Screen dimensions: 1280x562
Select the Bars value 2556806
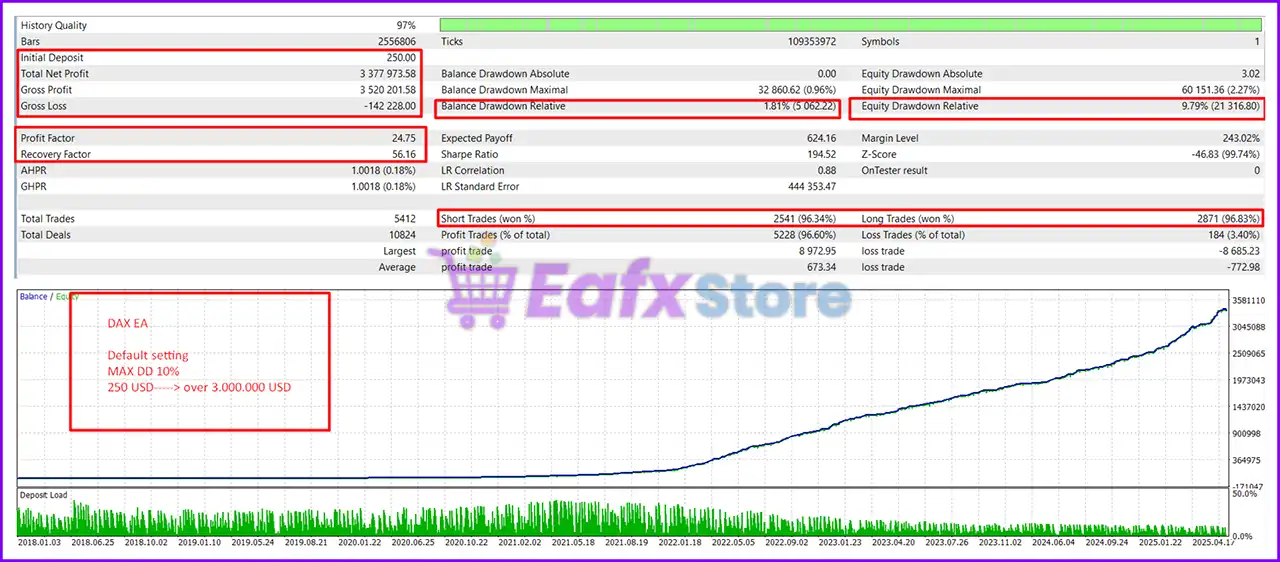(x=397, y=42)
